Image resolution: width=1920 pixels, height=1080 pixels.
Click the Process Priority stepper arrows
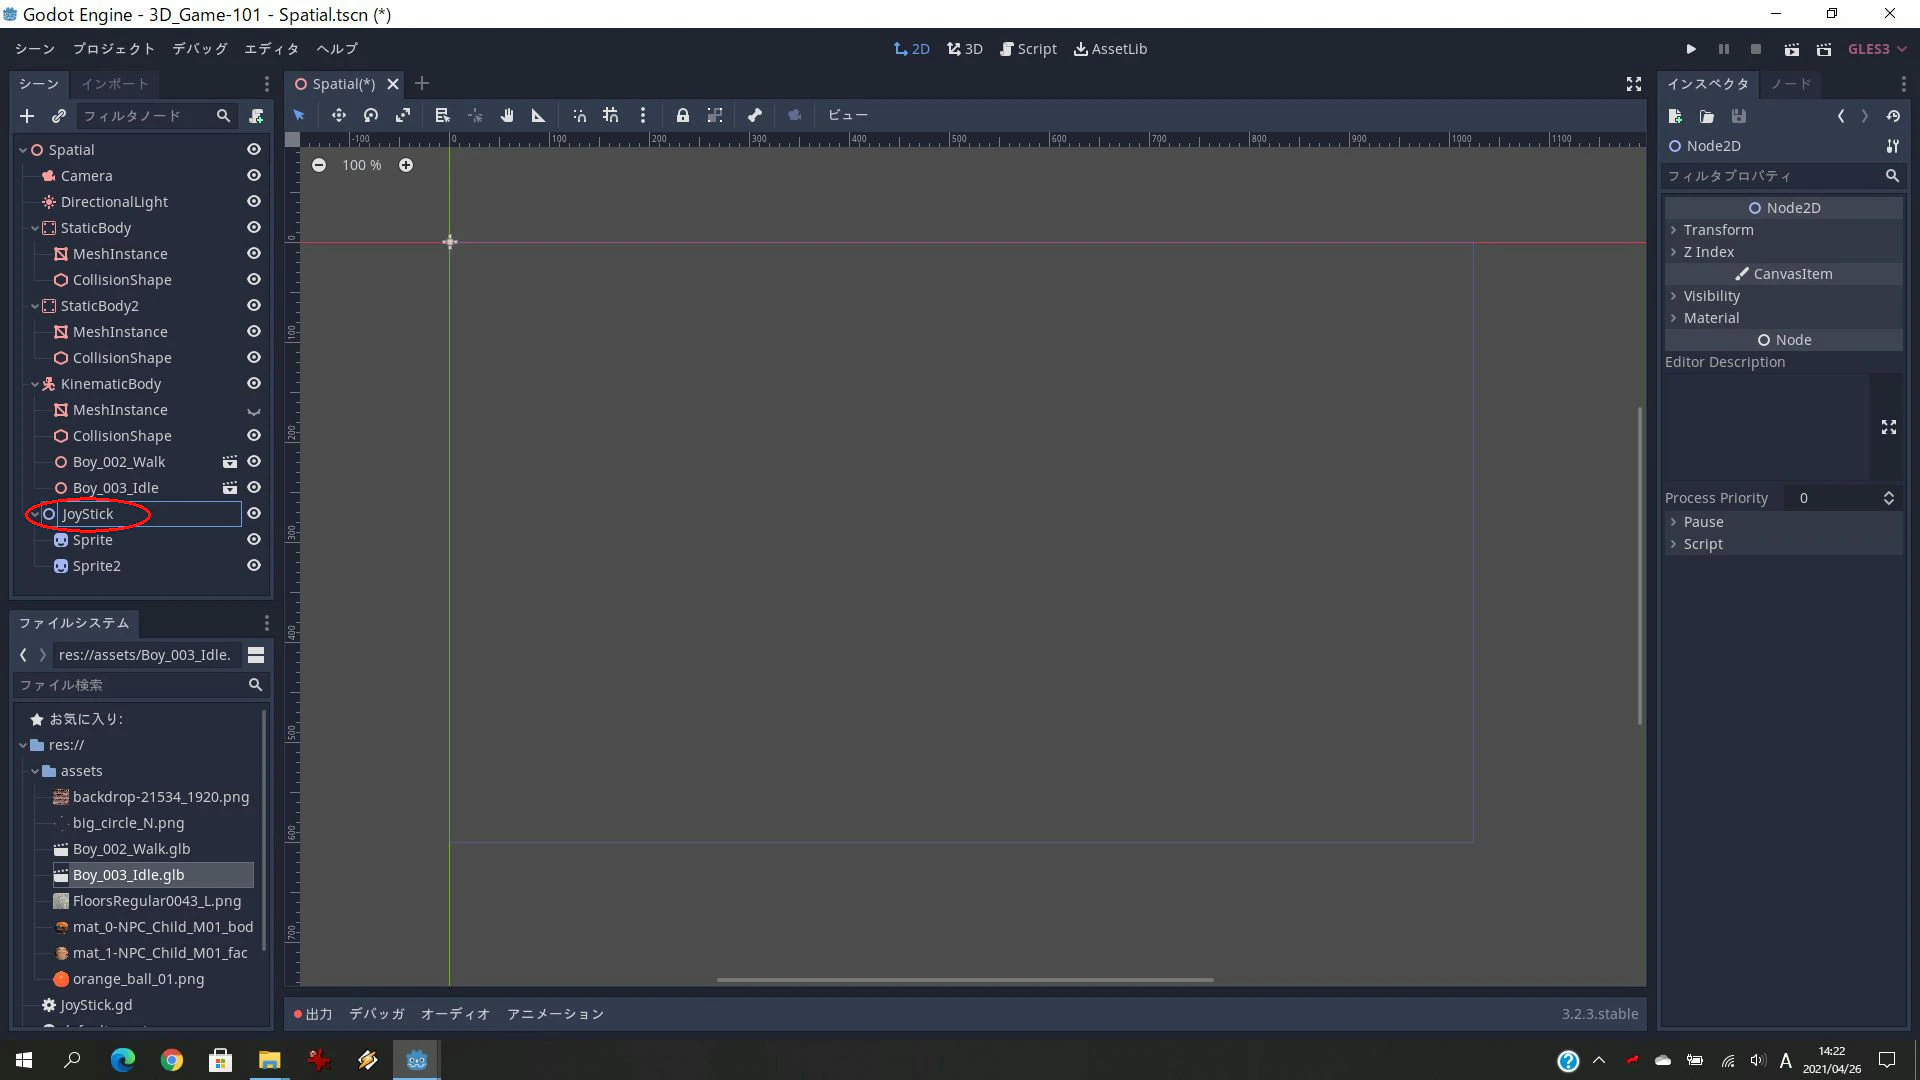[1889, 498]
